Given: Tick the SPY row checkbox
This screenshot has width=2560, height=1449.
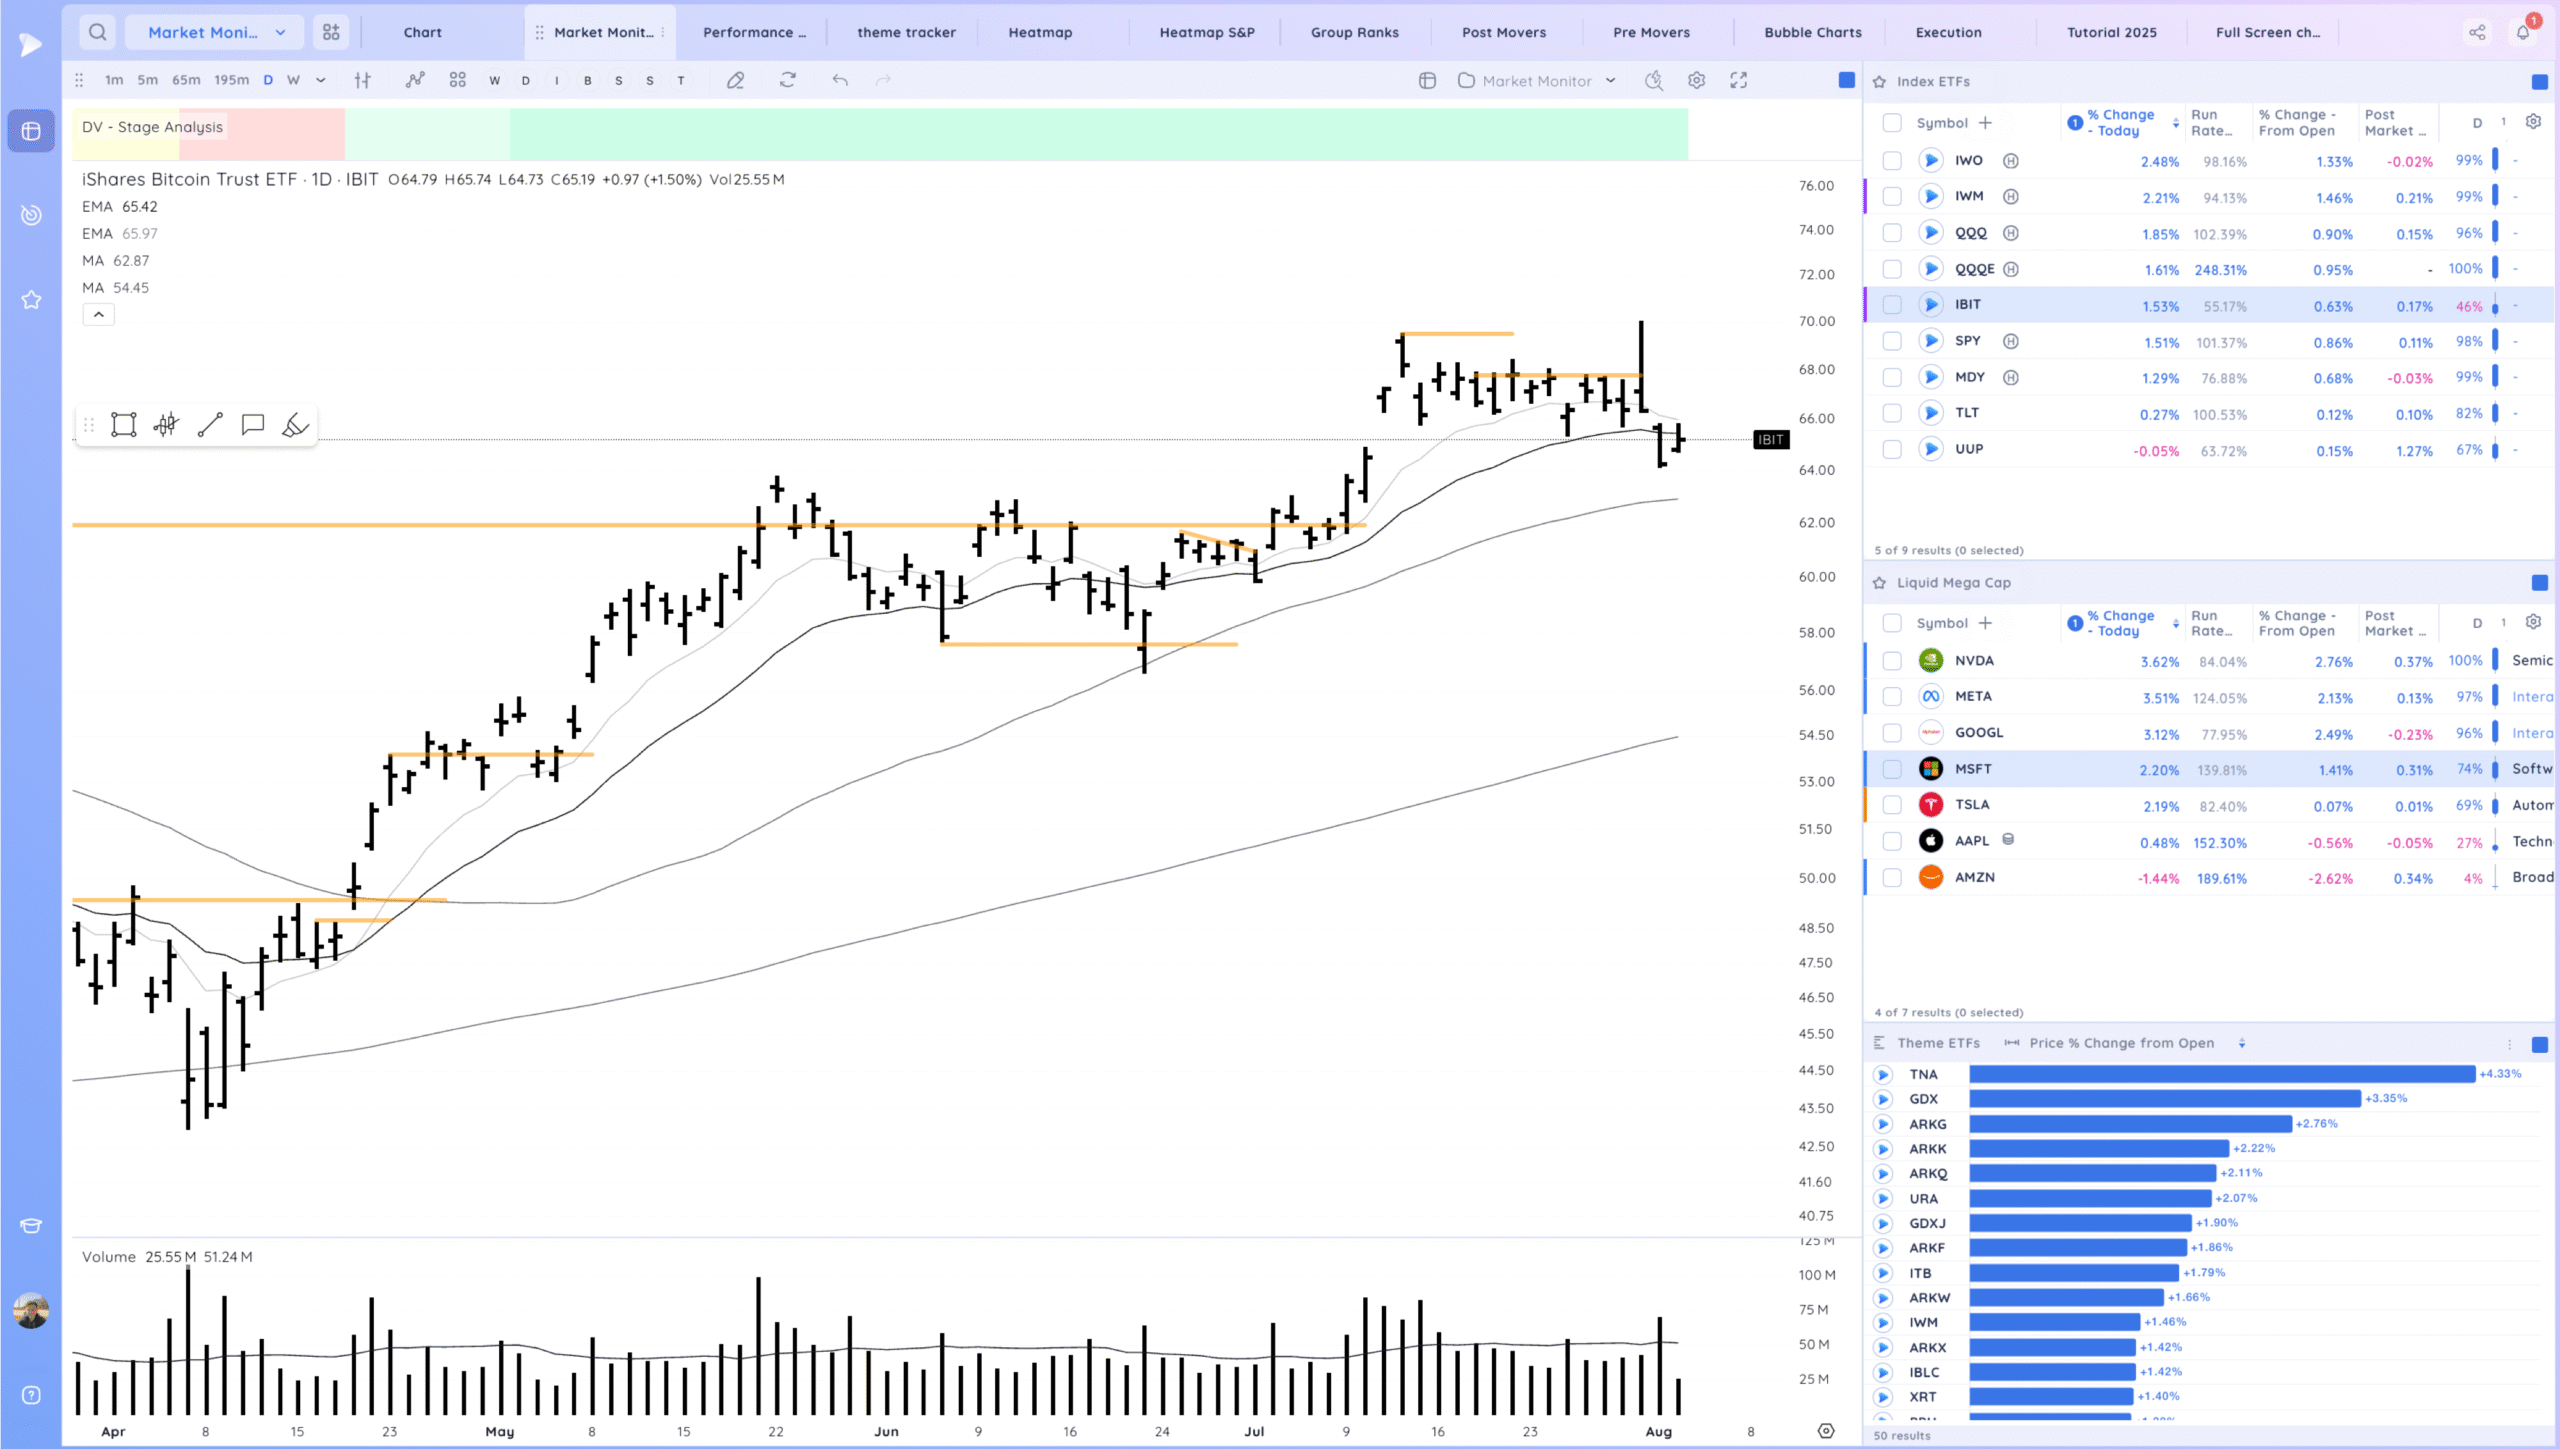Looking at the screenshot, I should 1892,341.
